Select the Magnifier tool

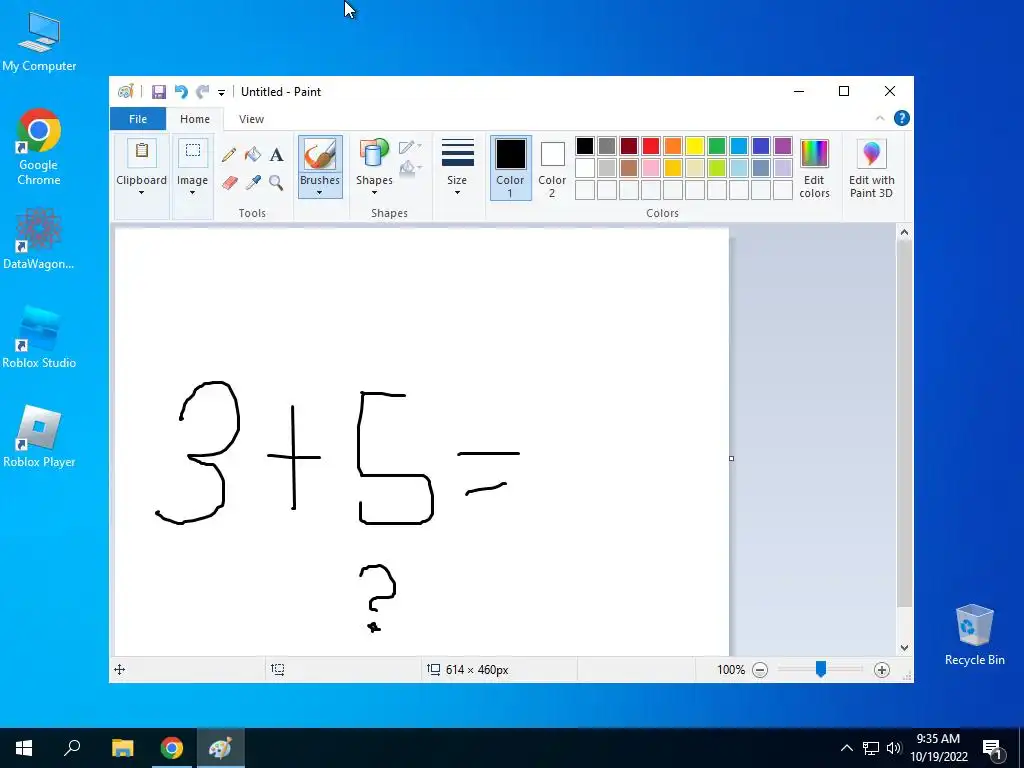click(x=276, y=182)
